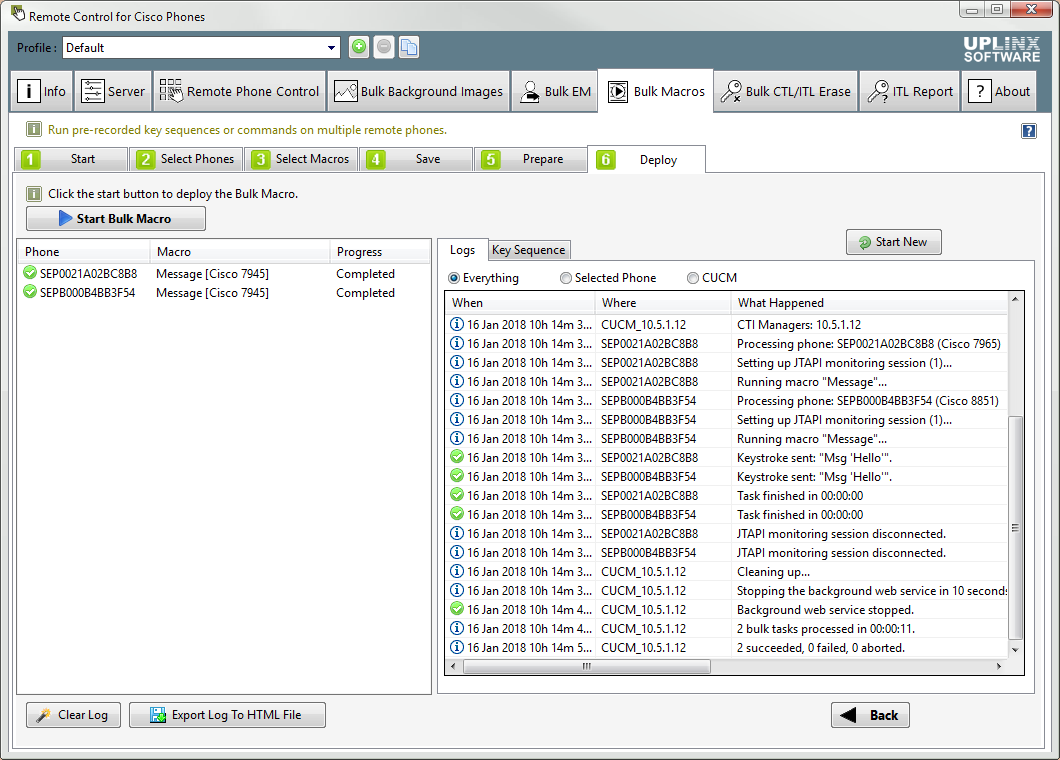
Task: Open the Profile dropdown
Action: tap(331, 47)
